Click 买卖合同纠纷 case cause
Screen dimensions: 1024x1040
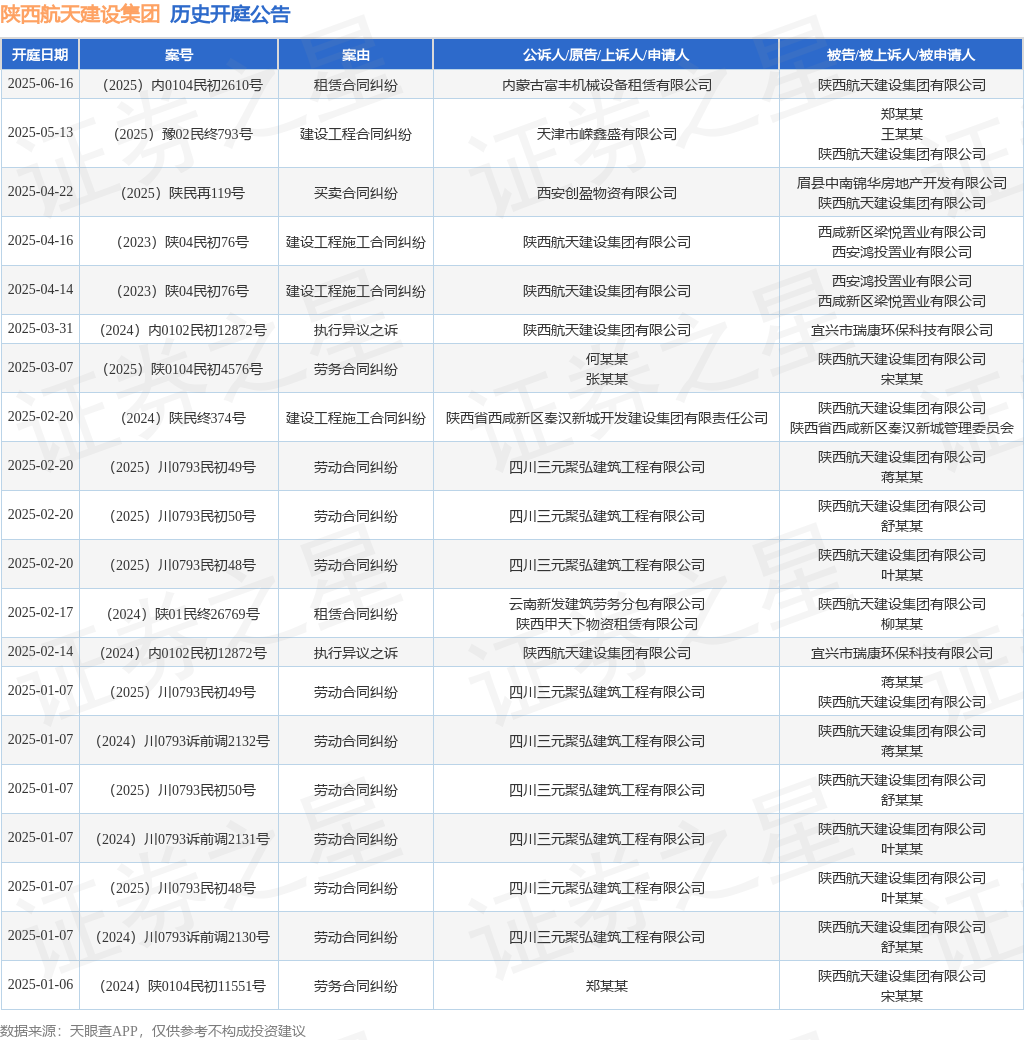pos(355,193)
